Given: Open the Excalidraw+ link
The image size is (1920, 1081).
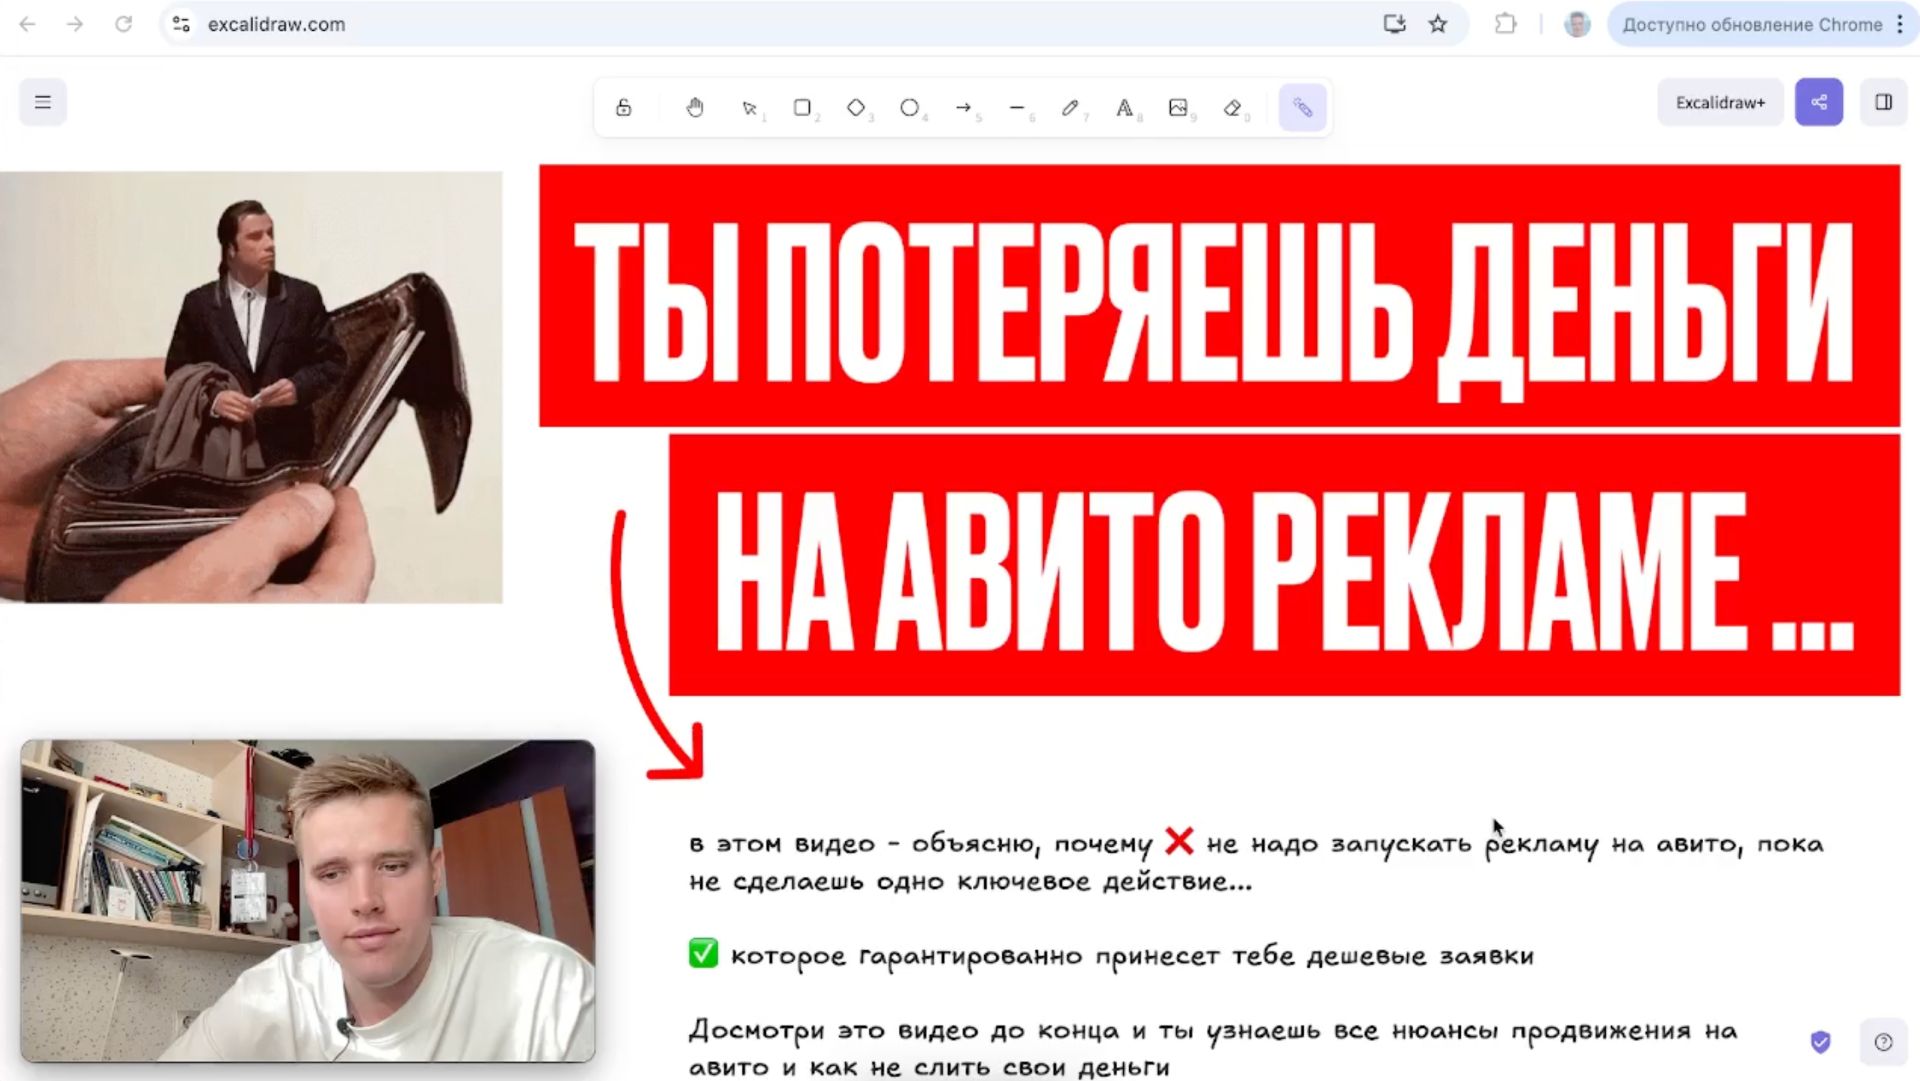Looking at the screenshot, I should coord(1720,102).
